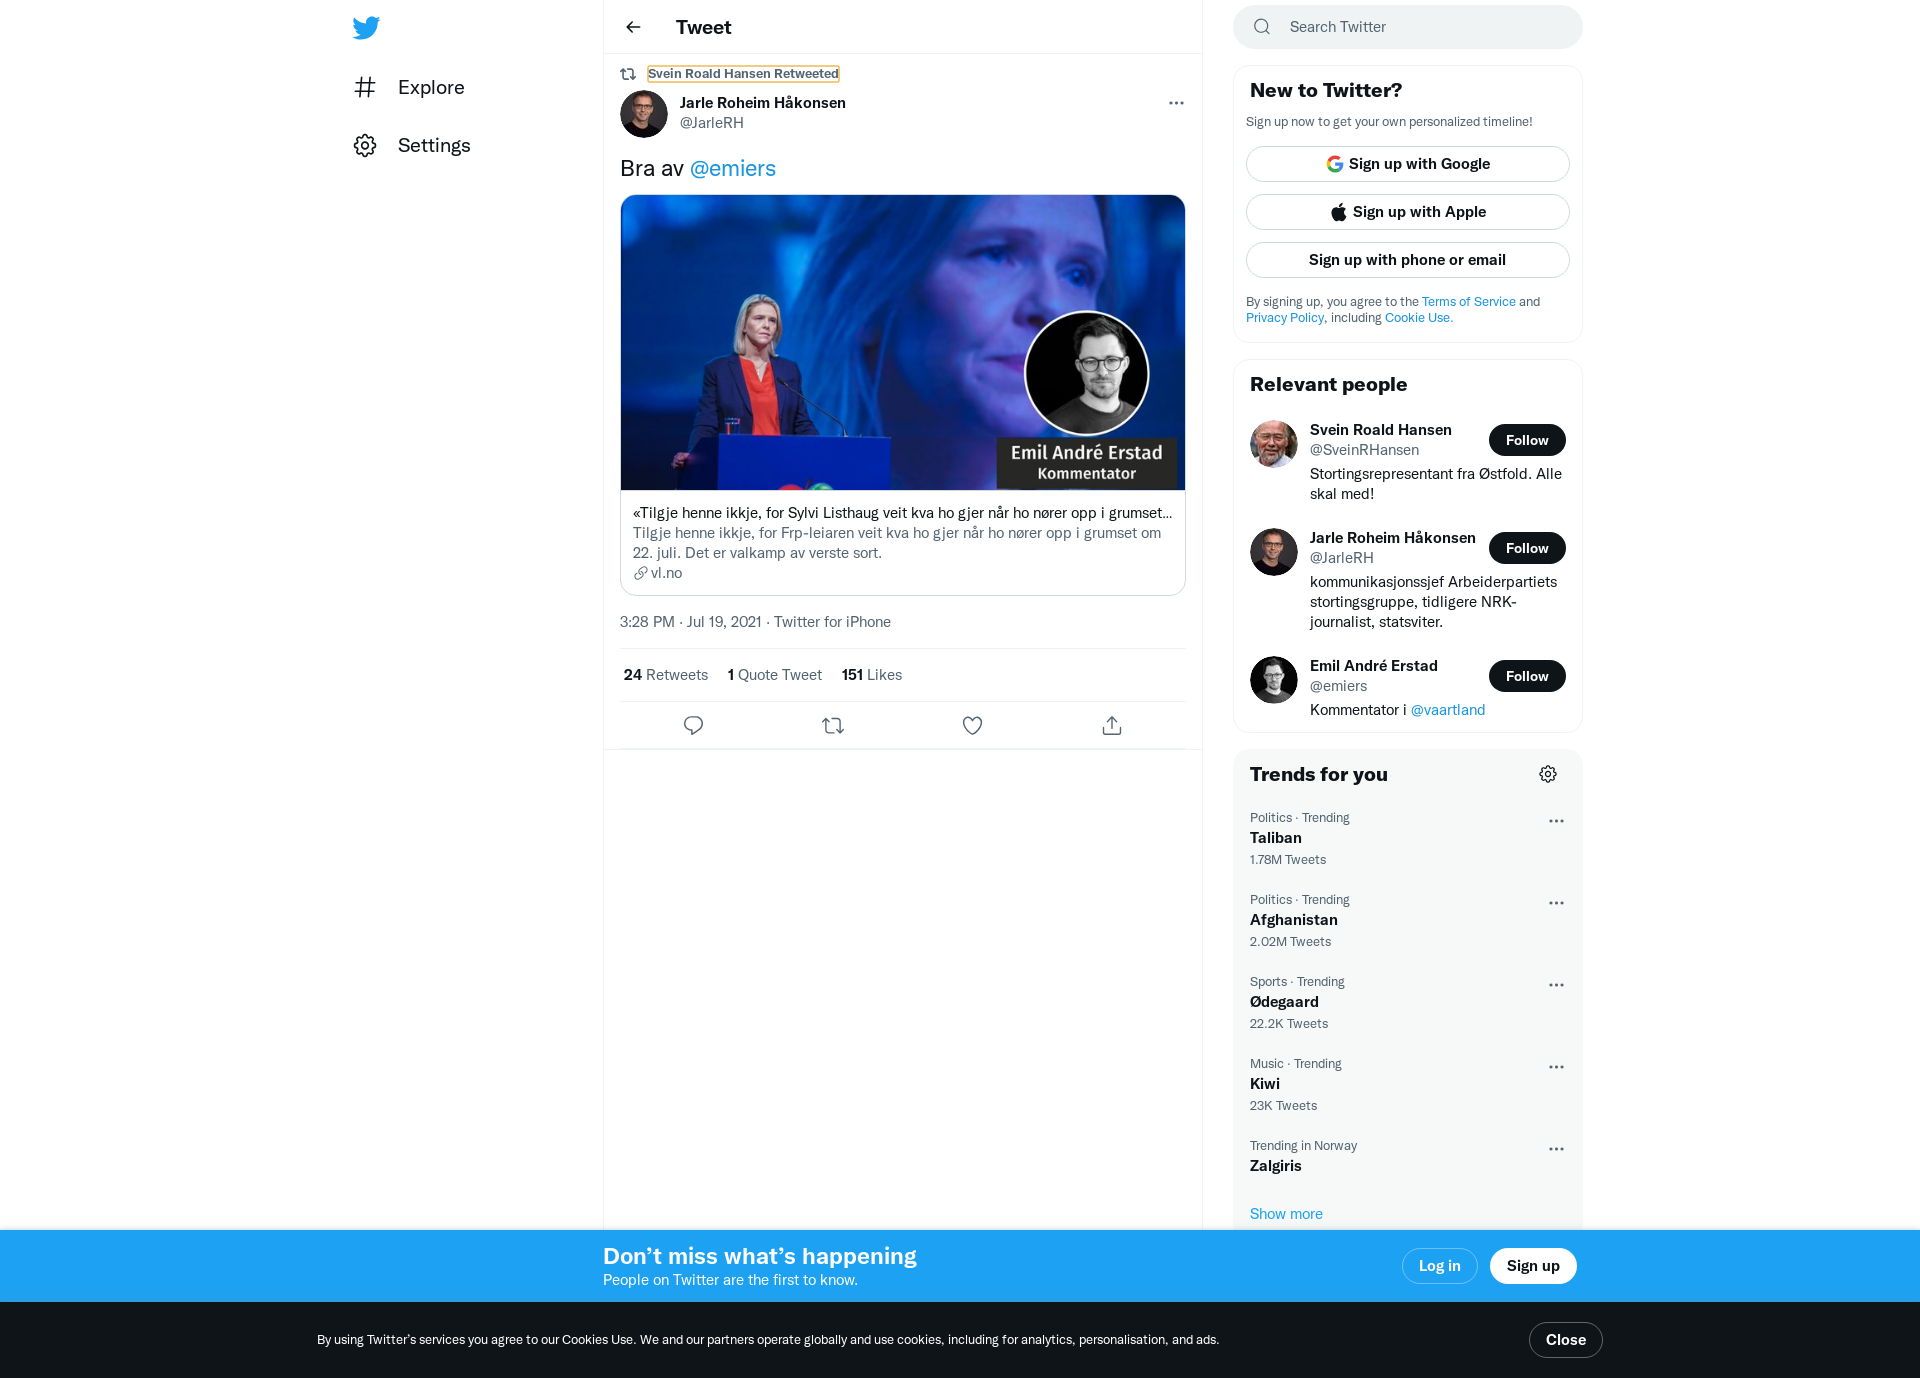Screen dimensions: 1920x1378
Task: Retweet using the retweet arrows icon
Action: point(833,726)
